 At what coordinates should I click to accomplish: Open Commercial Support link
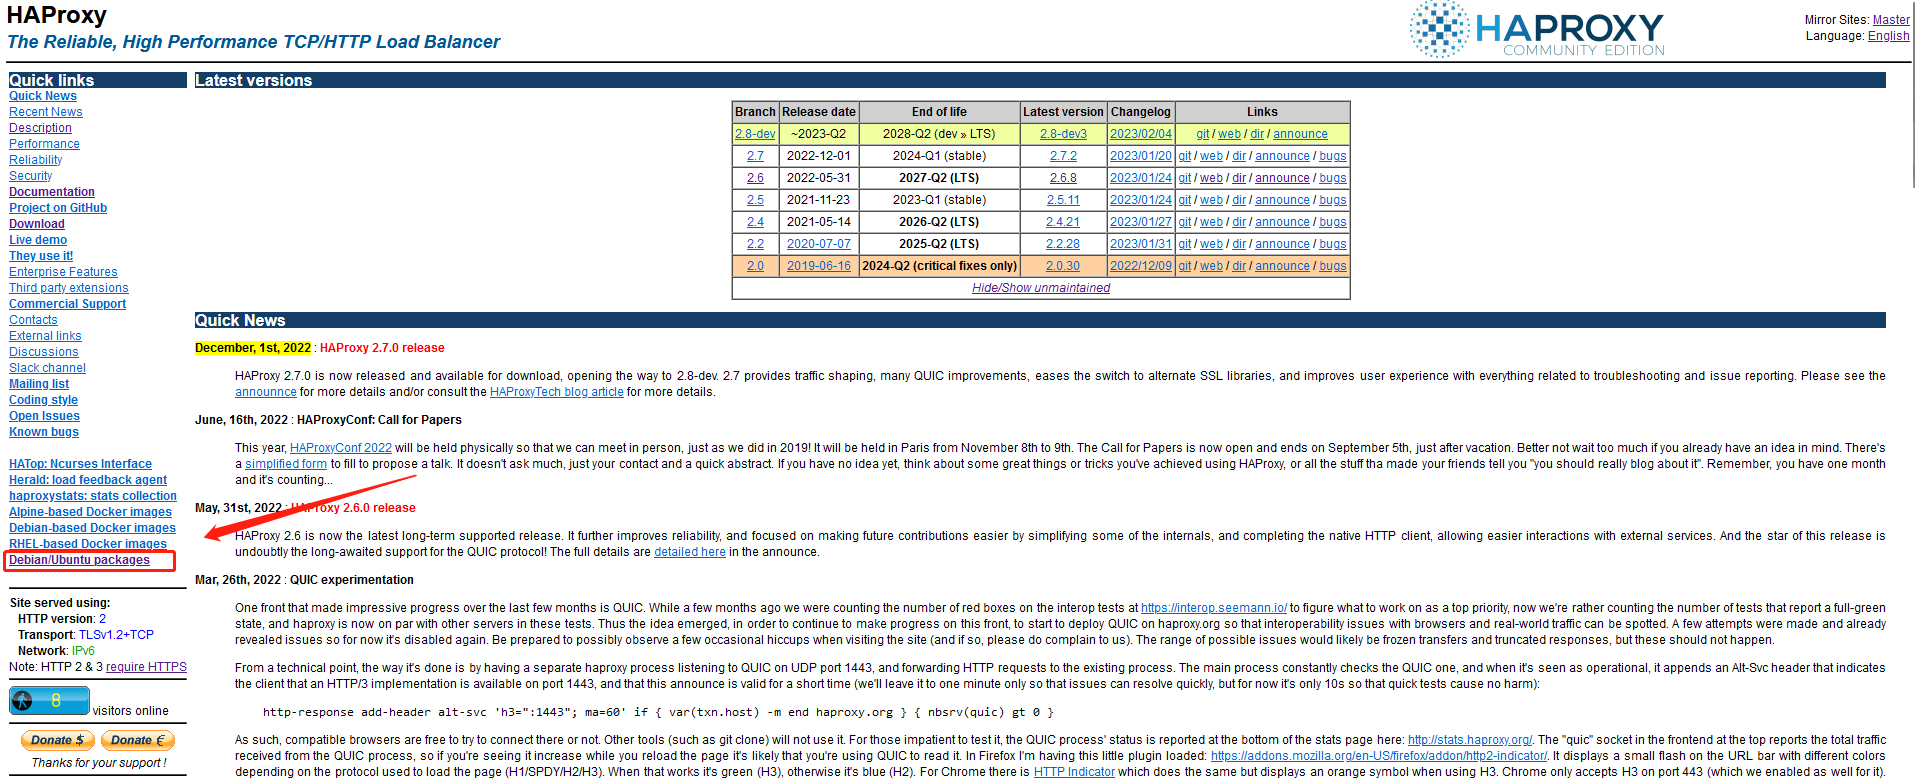click(x=68, y=304)
